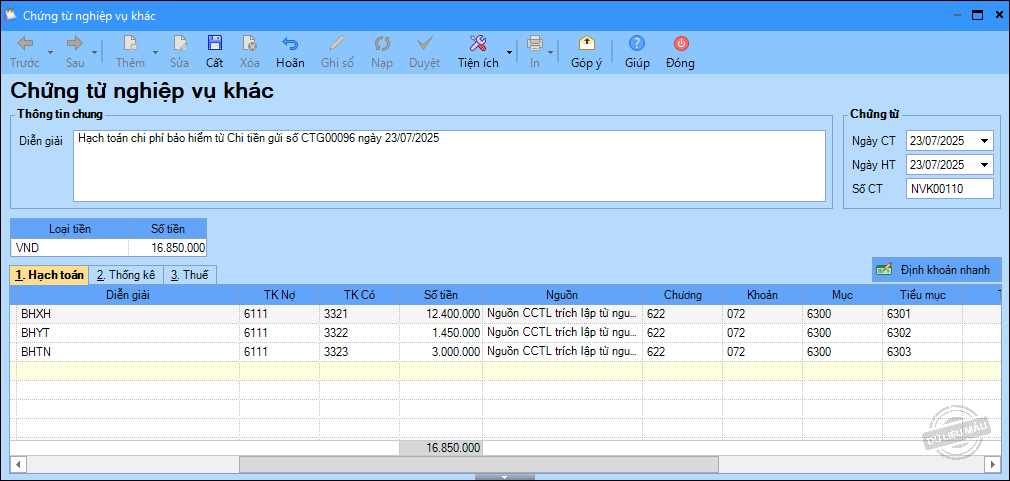Click the VND currency cell
This screenshot has height=481, width=1010.
[70, 247]
